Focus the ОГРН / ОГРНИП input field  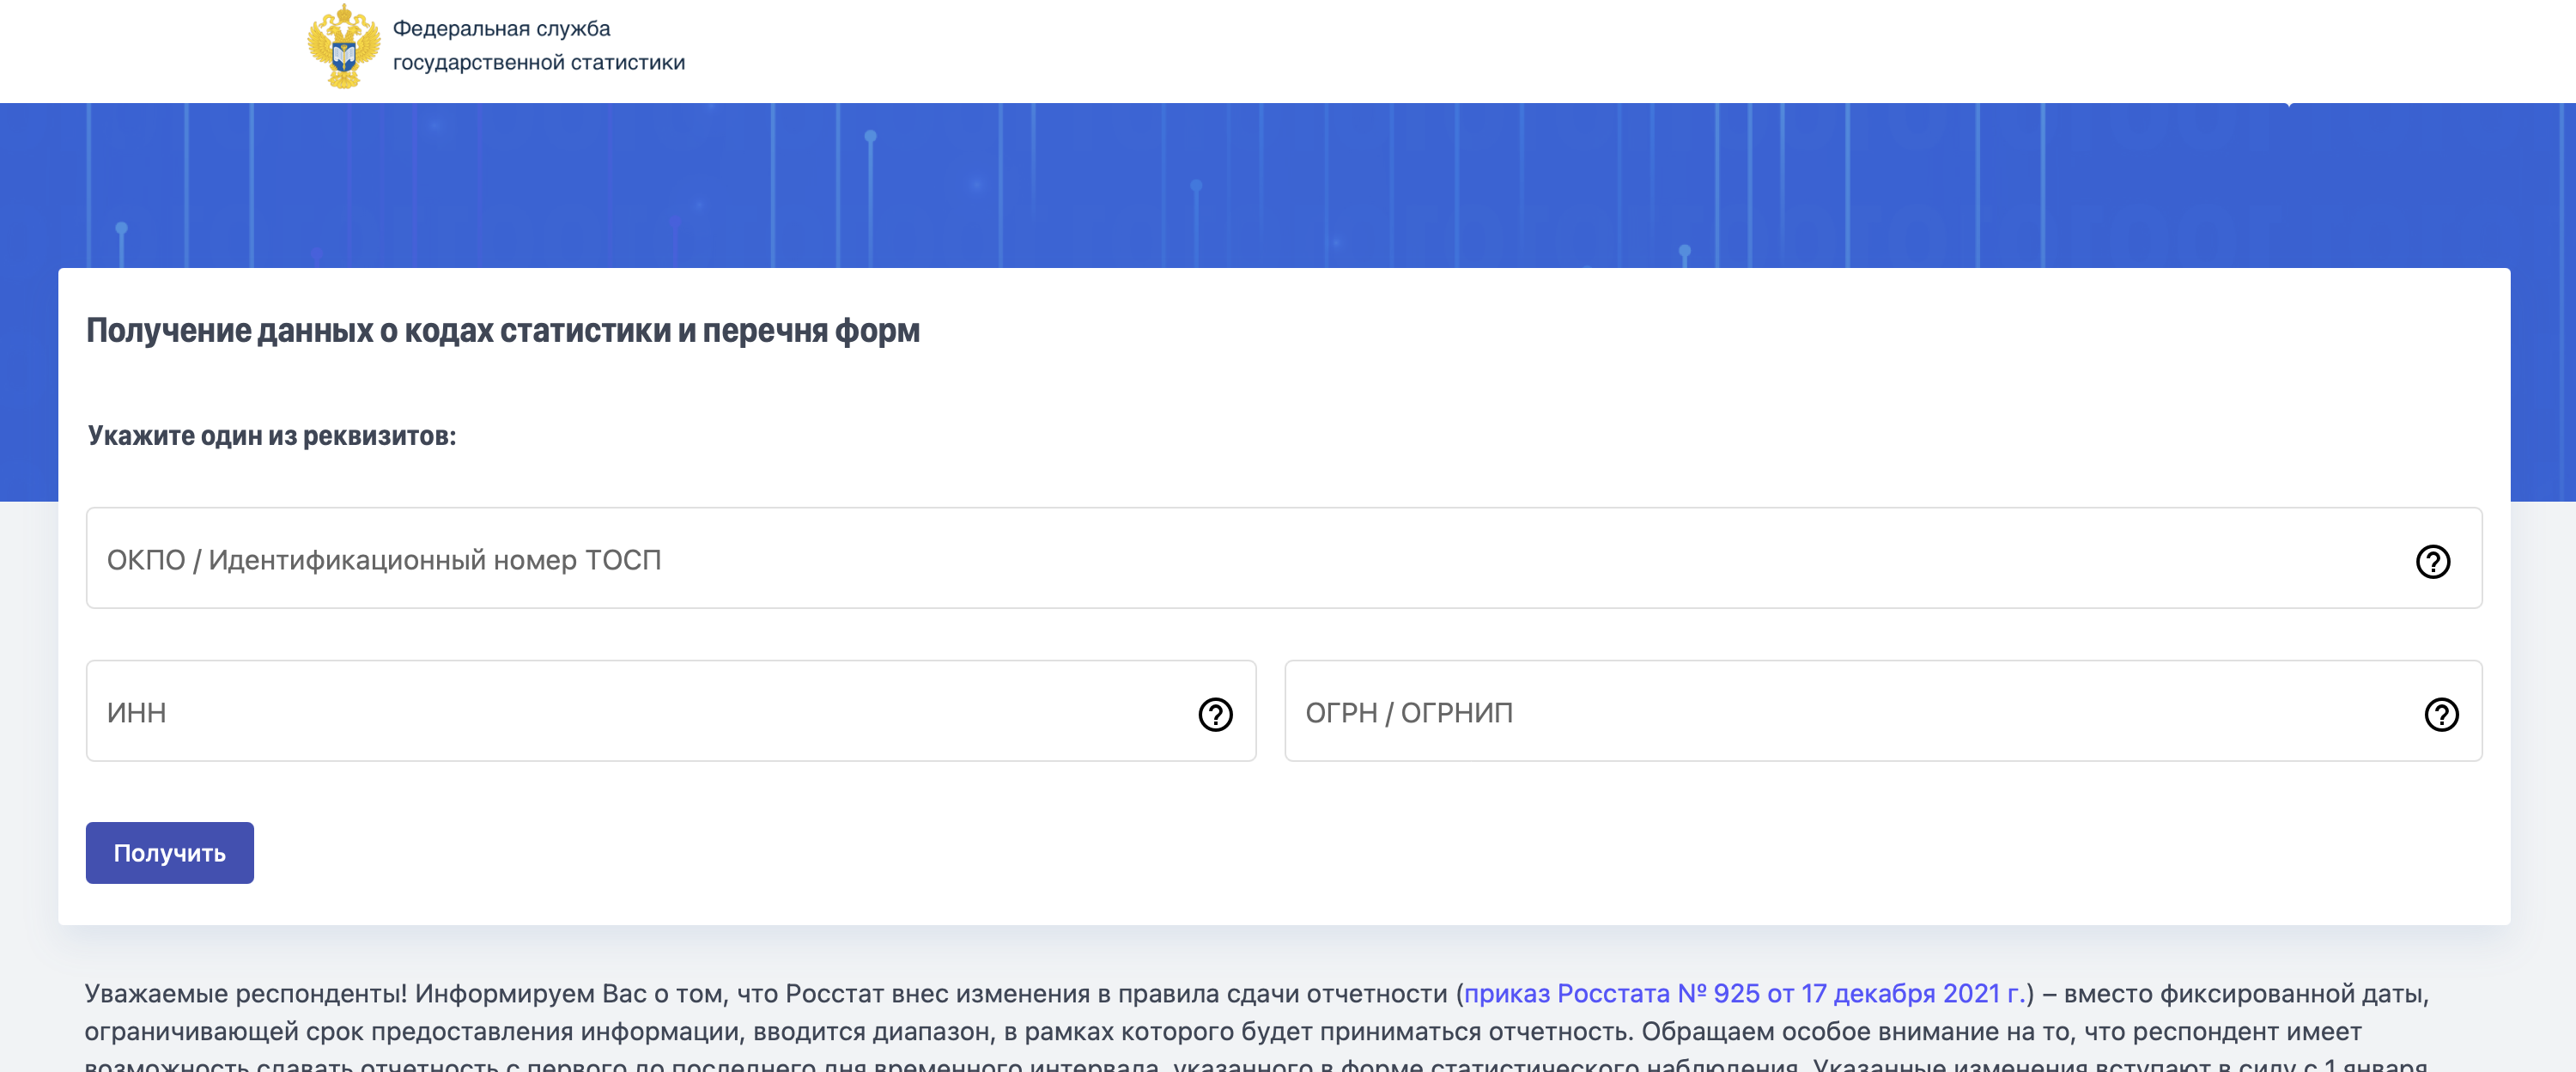click(x=1883, y=711)
